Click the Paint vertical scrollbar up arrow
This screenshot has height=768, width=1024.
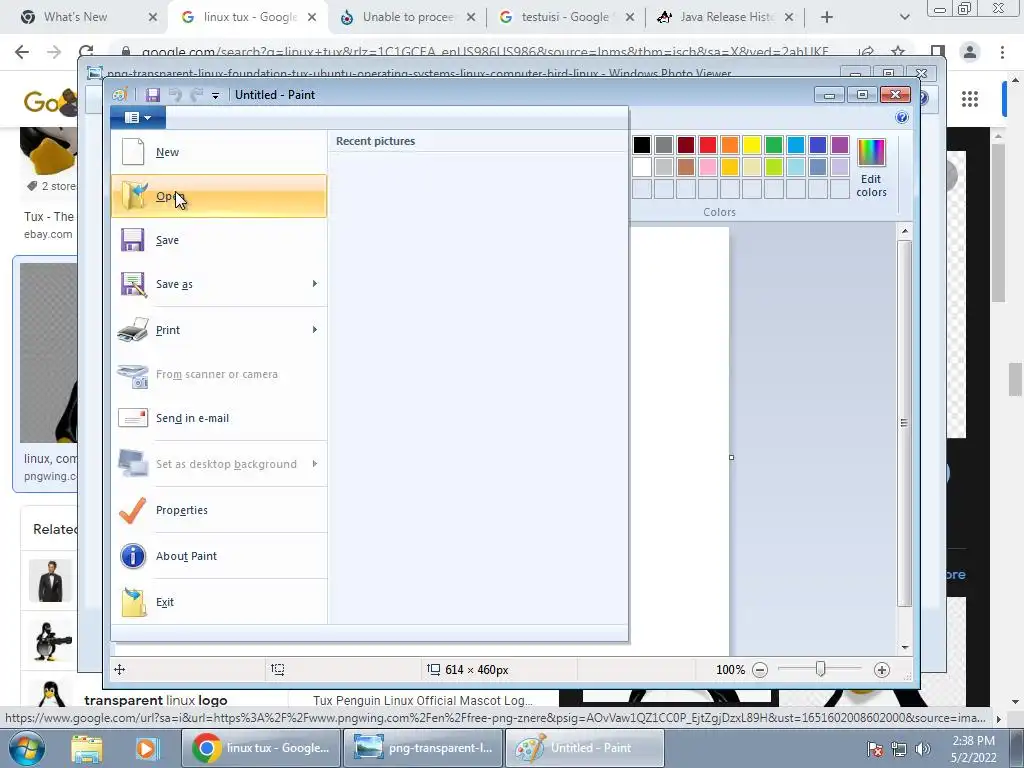[x=904, y=231]
